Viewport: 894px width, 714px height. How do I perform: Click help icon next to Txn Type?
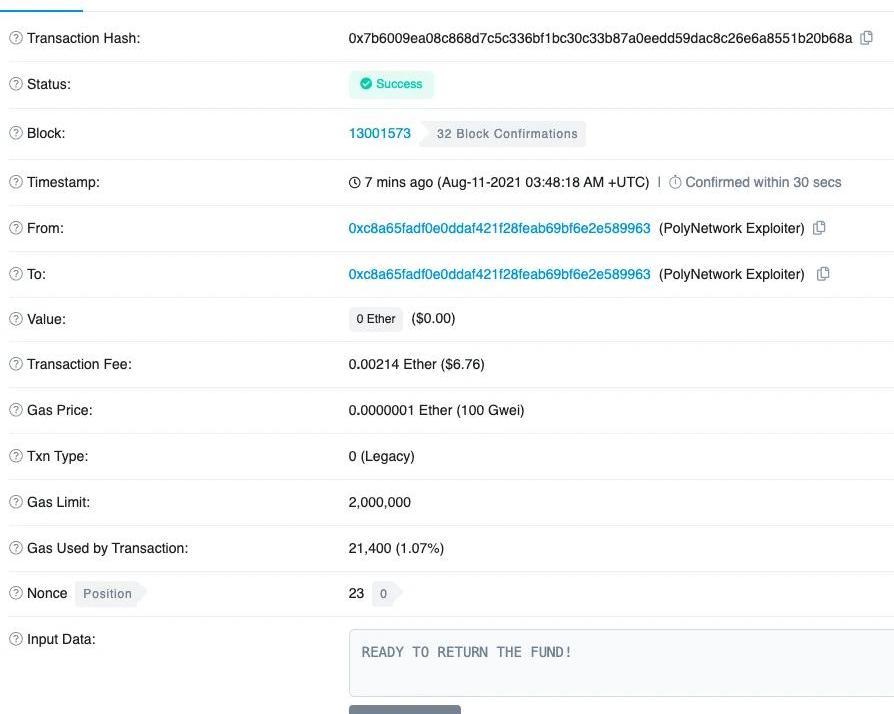pos(16,456)
